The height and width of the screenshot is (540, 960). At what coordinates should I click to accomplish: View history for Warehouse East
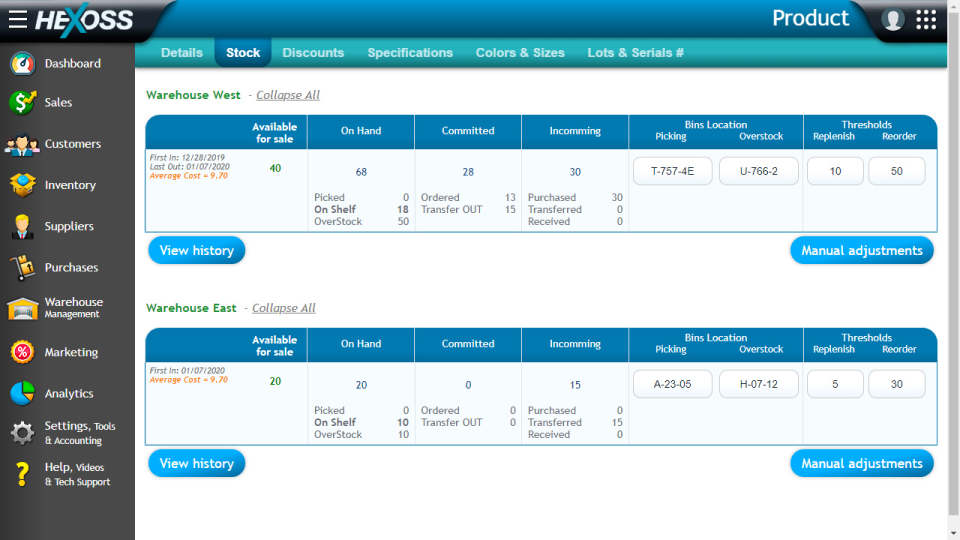(197, 463)
